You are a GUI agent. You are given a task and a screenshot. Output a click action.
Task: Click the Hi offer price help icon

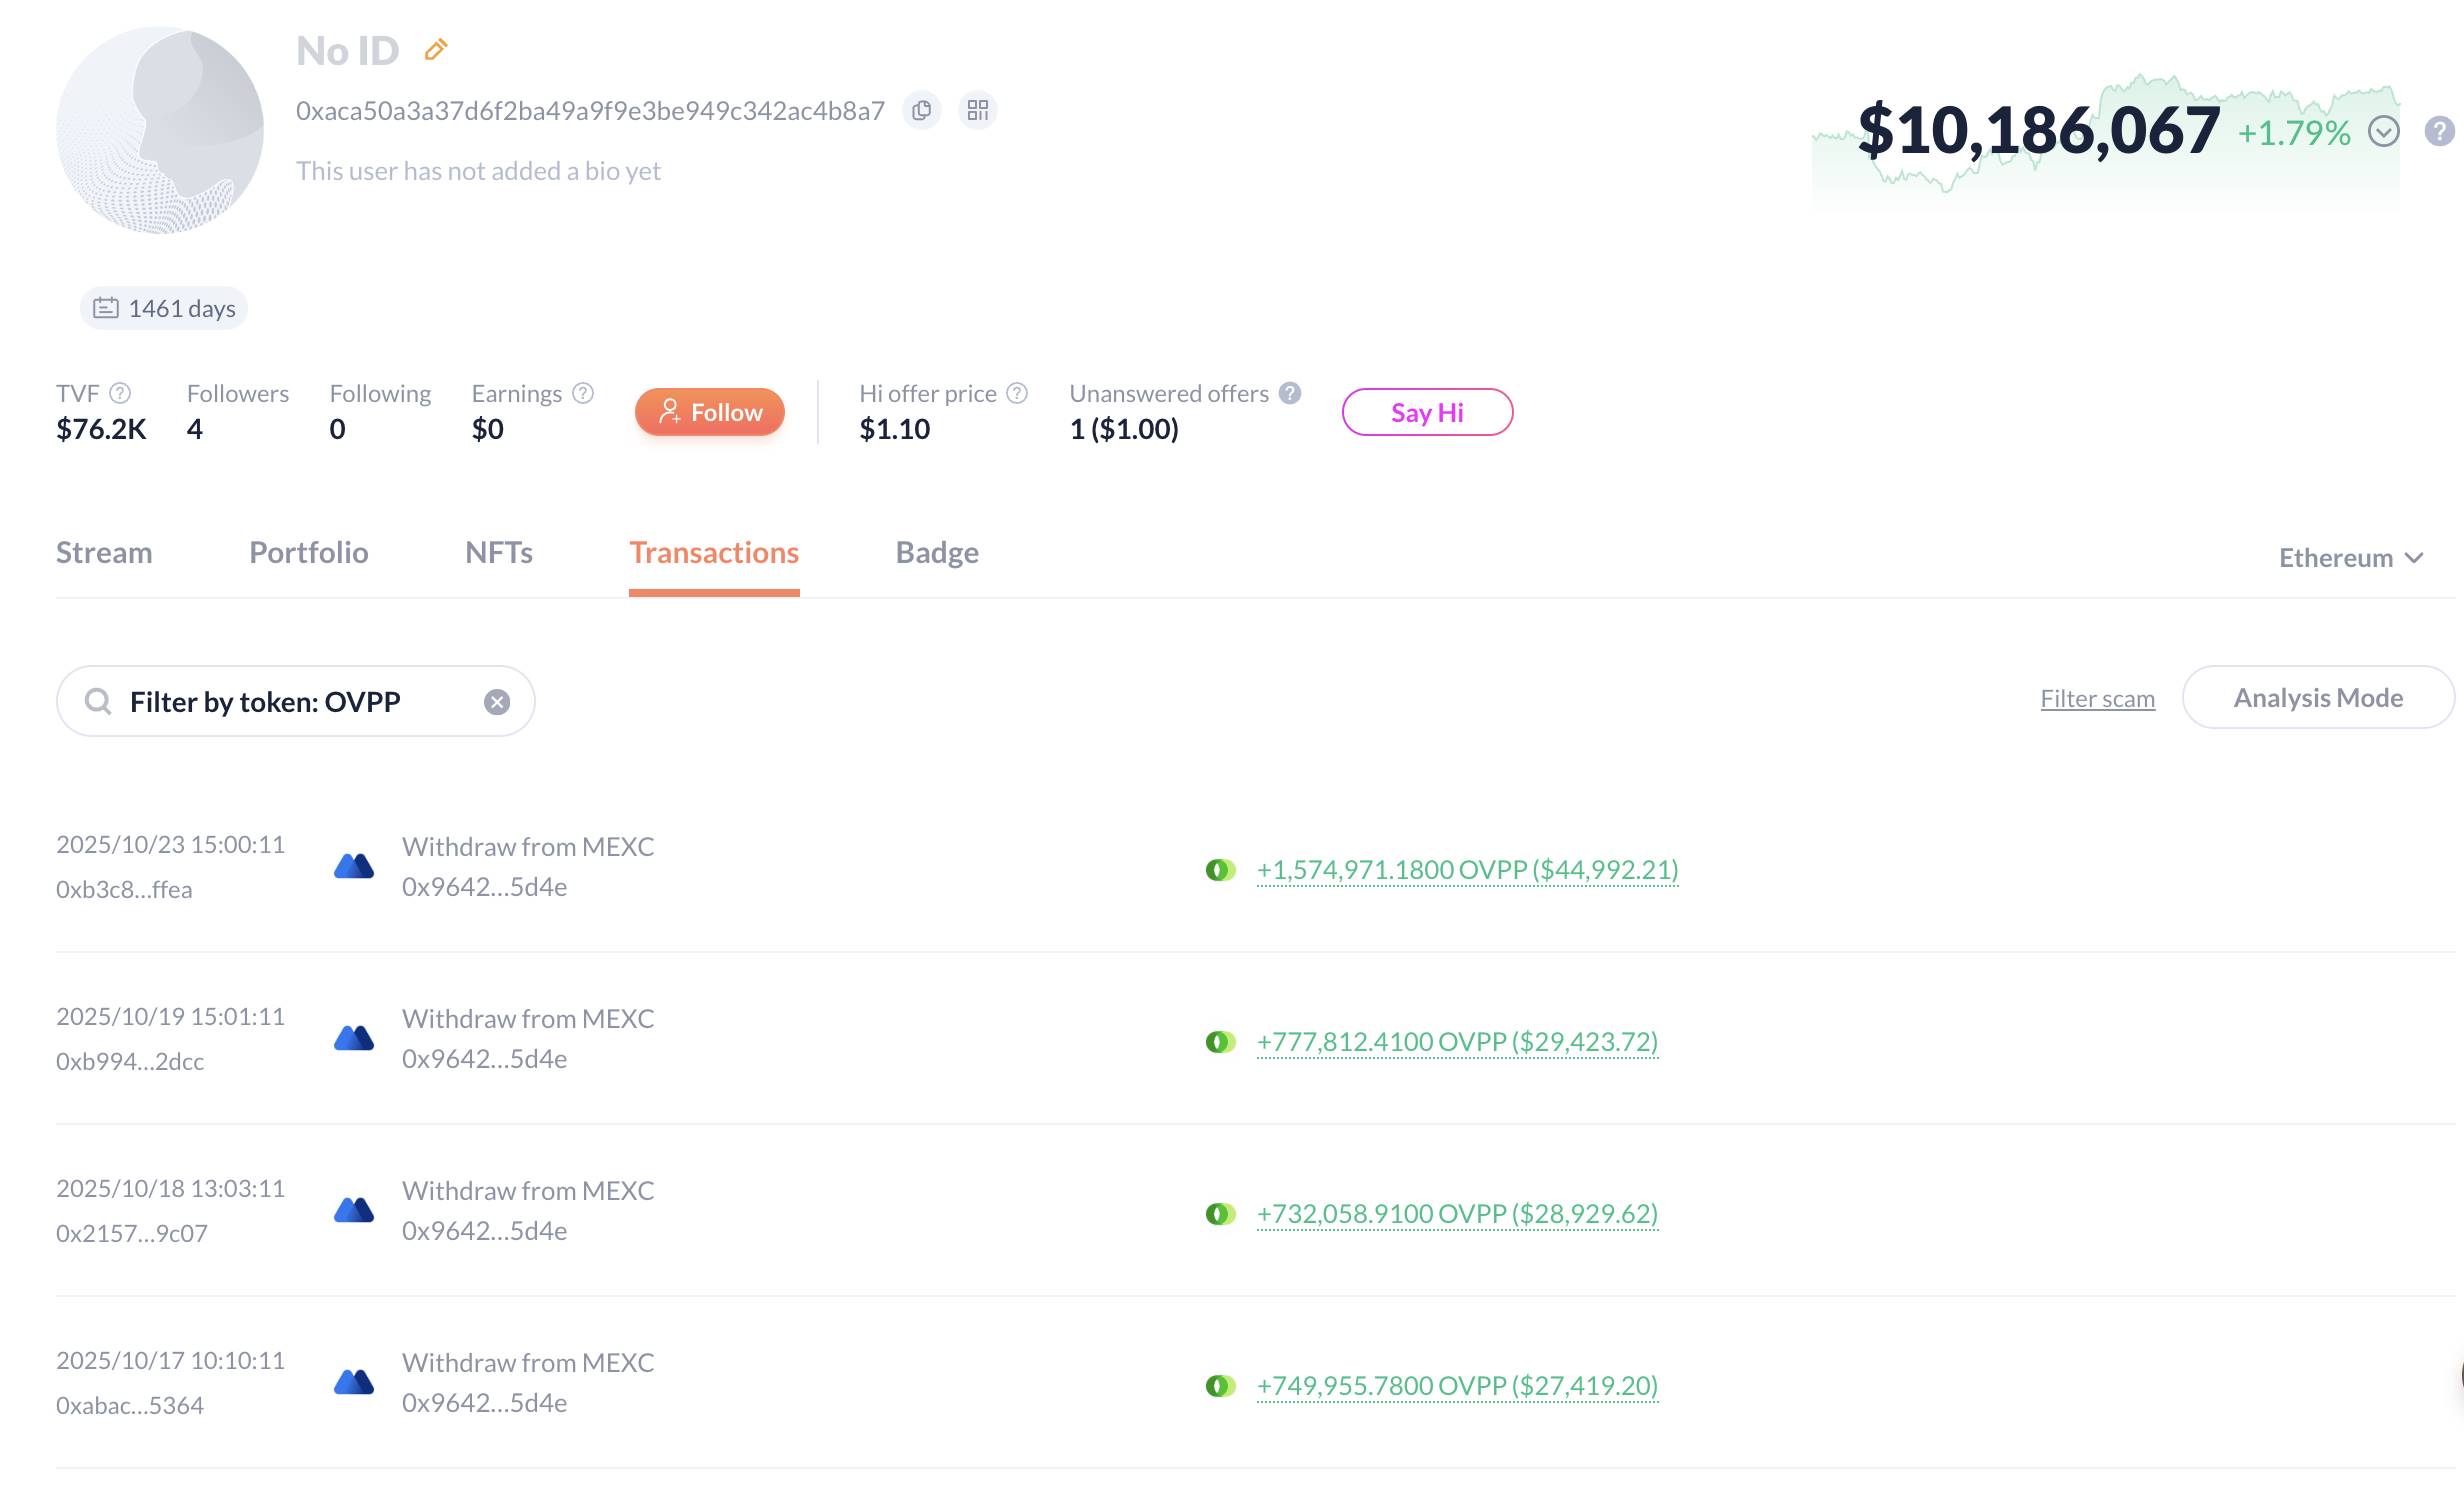pos(1017,393)
